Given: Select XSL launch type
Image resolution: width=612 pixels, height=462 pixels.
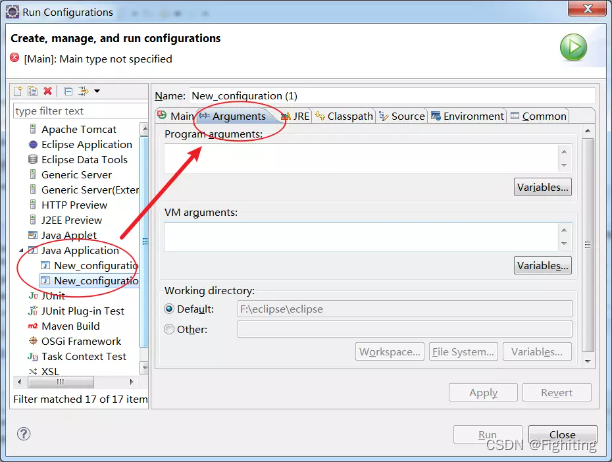Looking at the screenshot, I should [x=50, y=371].
